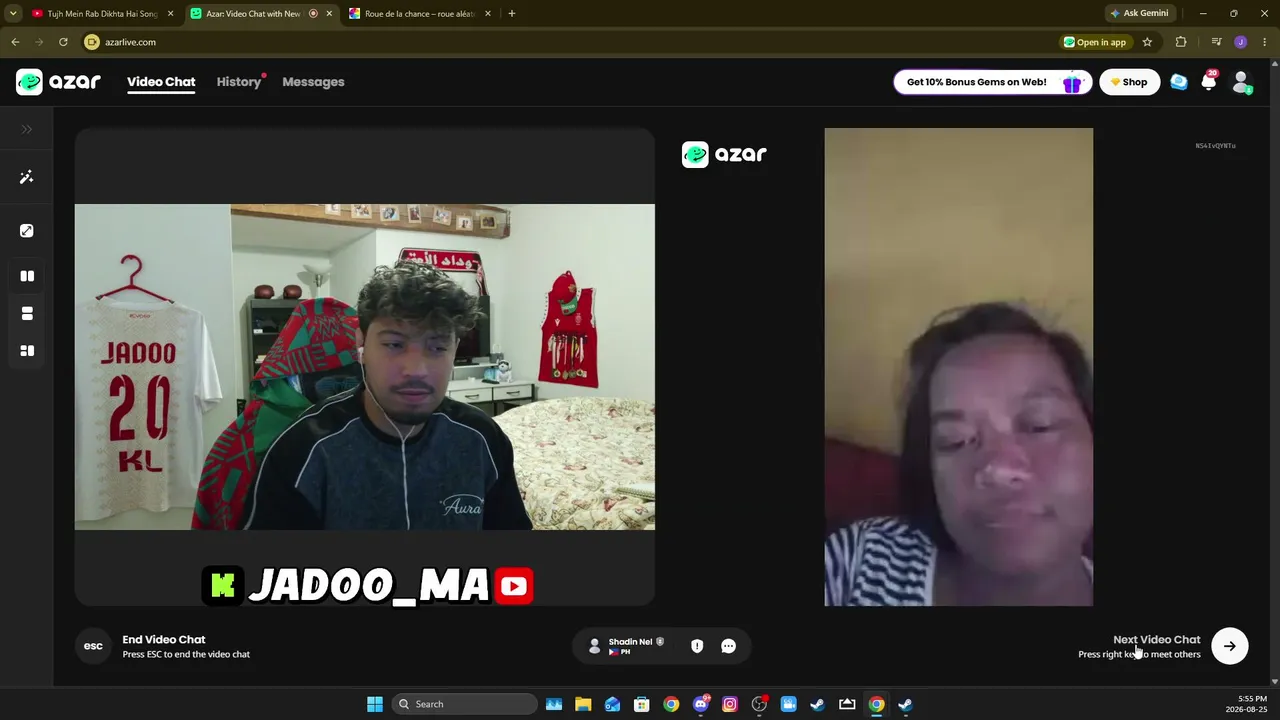Reload the page
Image resolution: width=1280 pixels, height=720 pixels.
(x=63, y=42)
